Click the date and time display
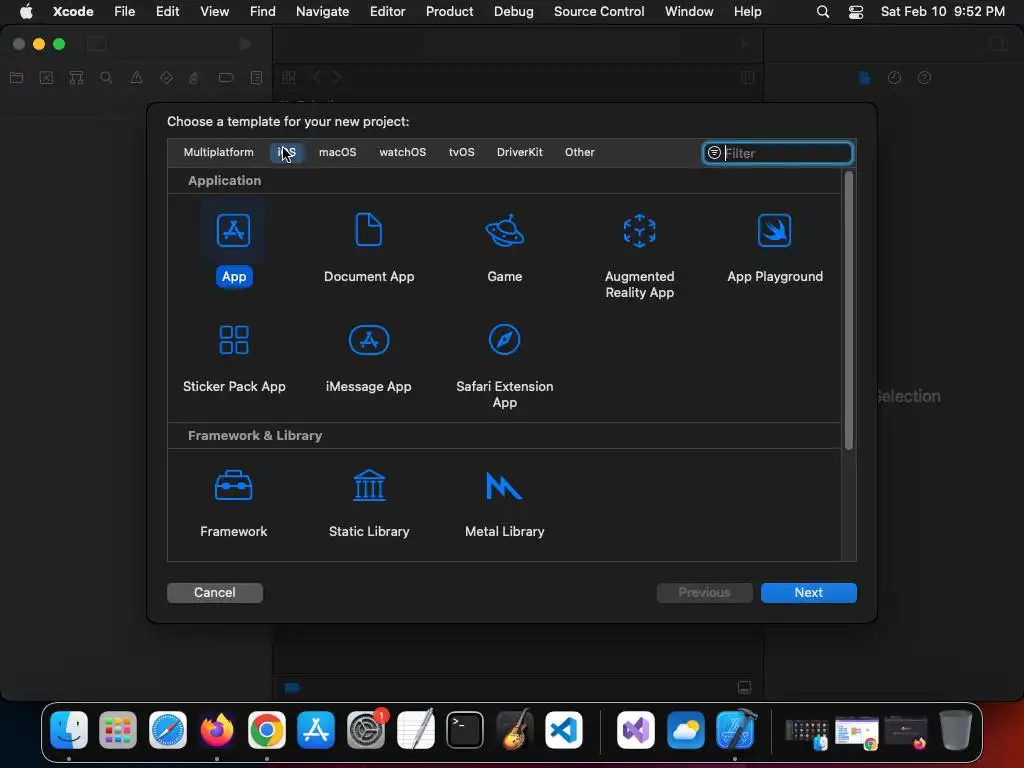Screen dimensions: 1024x768 tap(942, 12)
